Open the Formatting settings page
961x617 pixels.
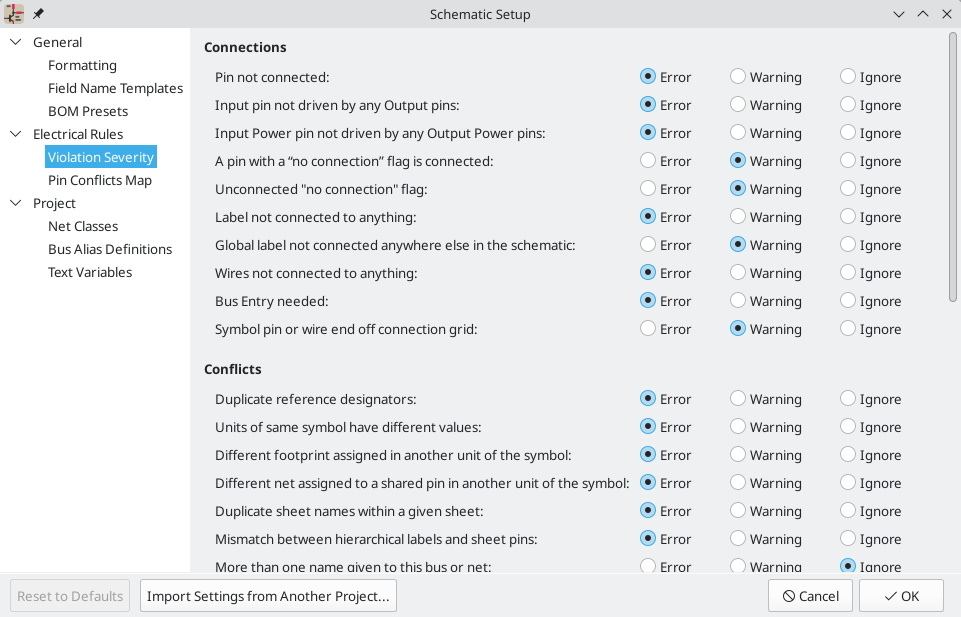pos(82,64)
